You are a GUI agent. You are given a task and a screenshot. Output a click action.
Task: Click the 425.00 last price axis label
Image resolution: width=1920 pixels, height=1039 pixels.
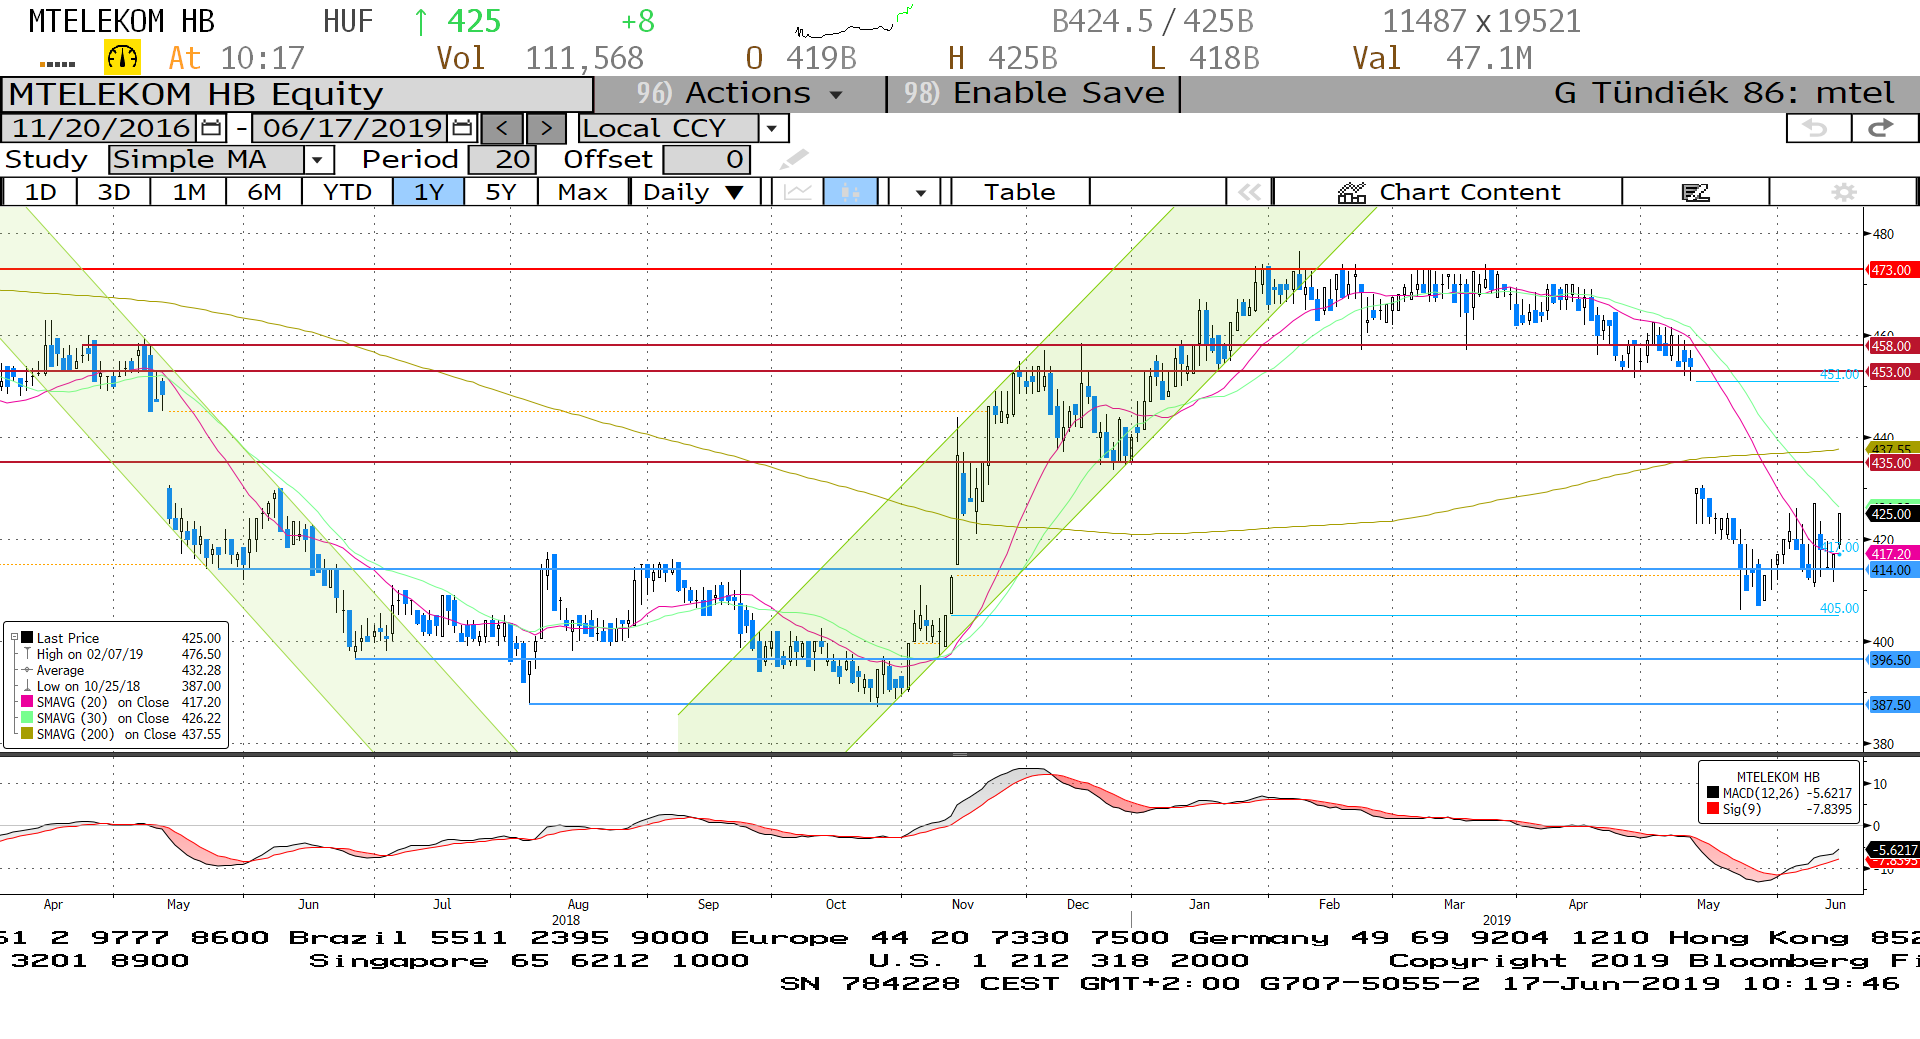point(1891,514)
